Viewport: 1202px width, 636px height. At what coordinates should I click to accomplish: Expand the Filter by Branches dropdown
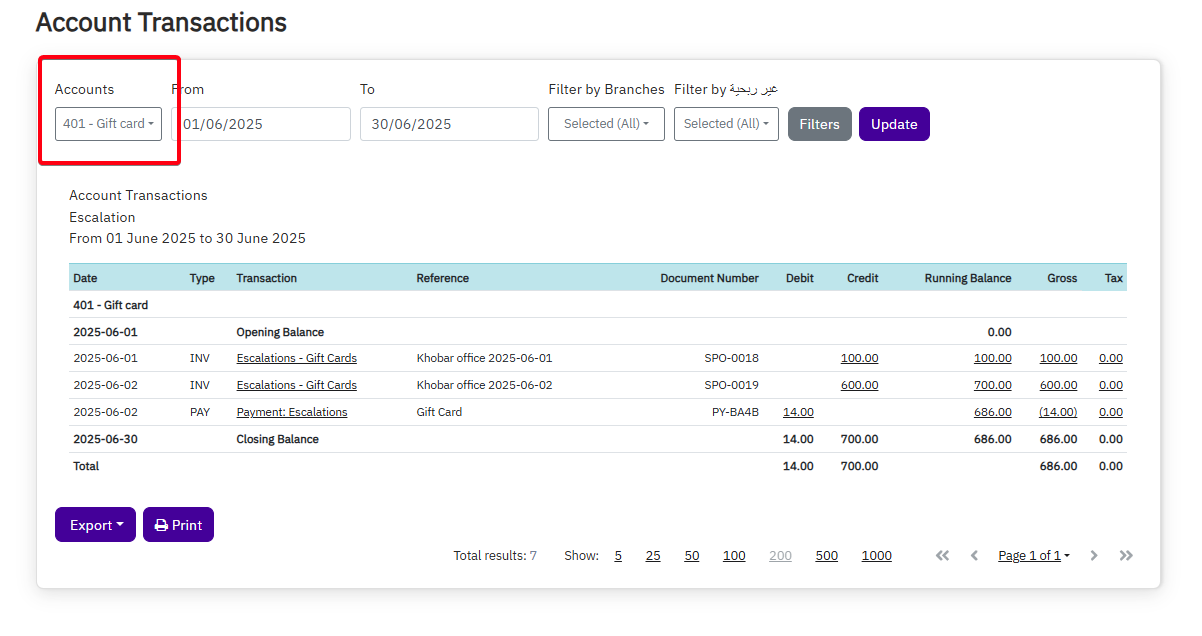(606, 124)
